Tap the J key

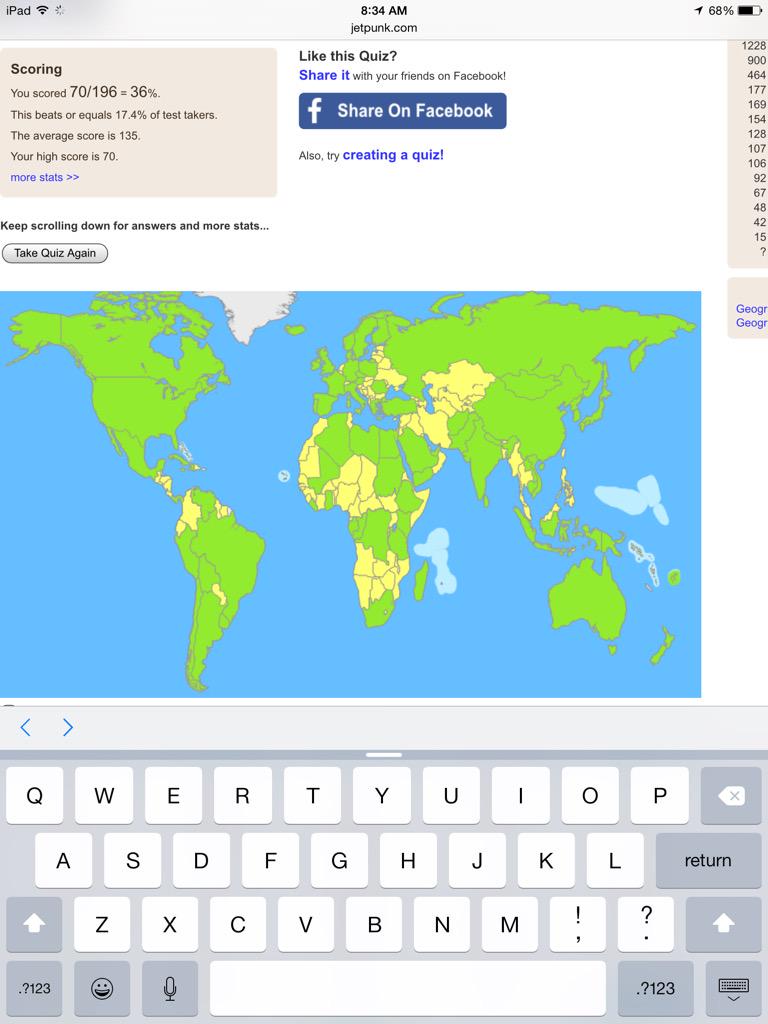tap(477, 860)
